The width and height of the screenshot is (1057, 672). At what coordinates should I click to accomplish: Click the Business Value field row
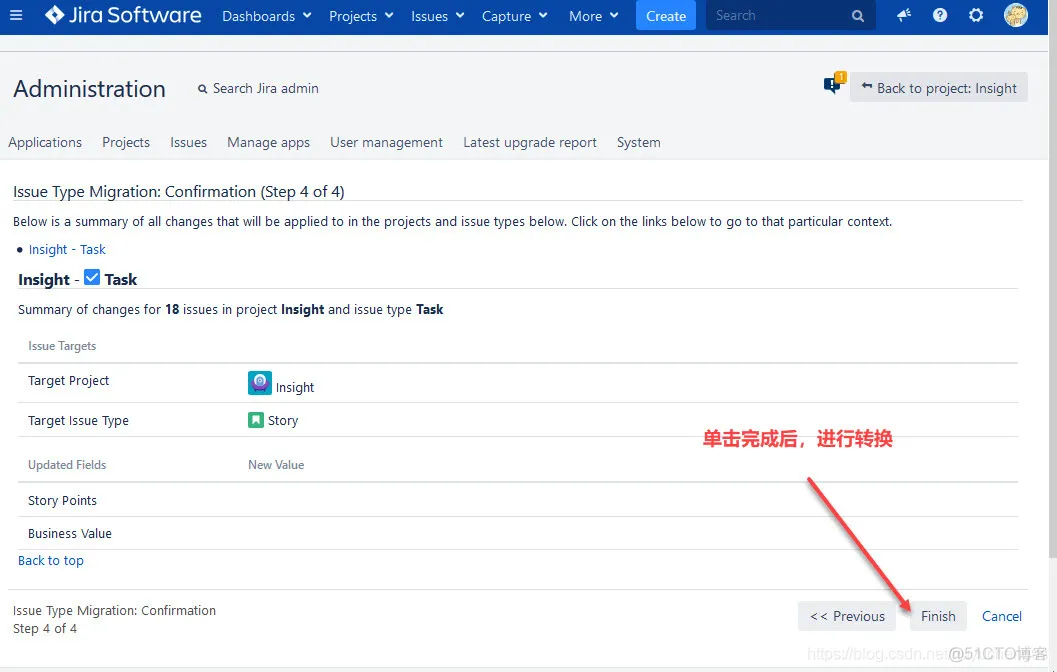(x=518, y=533)
